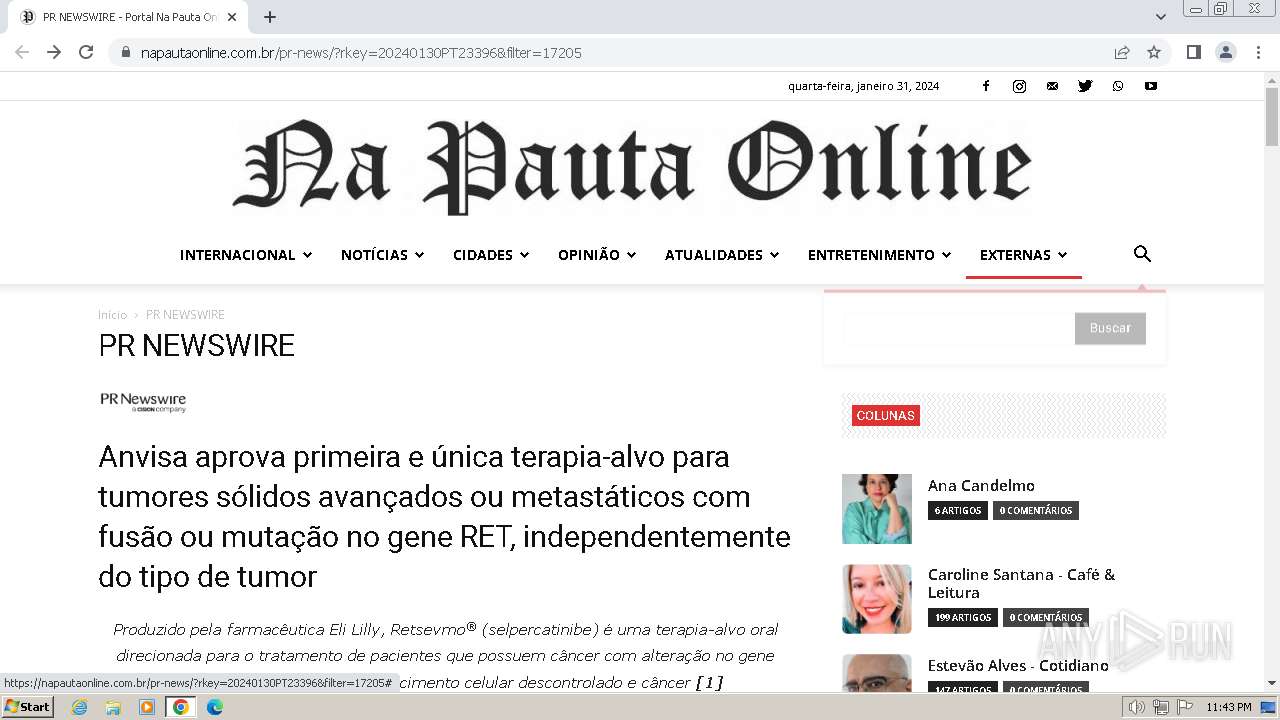
Task: Expand the INTERNACIONAL menu
Action: (246, 255)
